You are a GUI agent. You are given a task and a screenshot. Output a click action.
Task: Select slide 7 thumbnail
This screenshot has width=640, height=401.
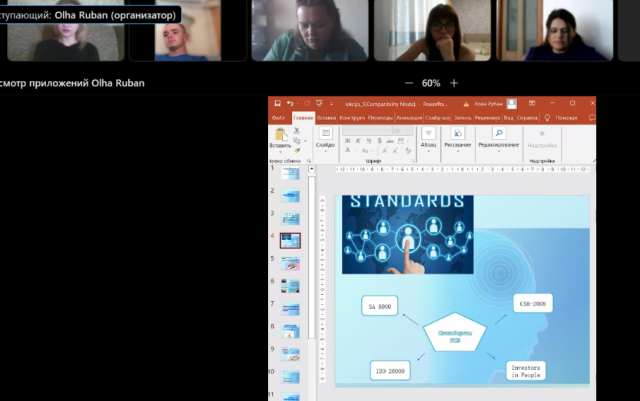pyautogui.click(x=290, y=309)
